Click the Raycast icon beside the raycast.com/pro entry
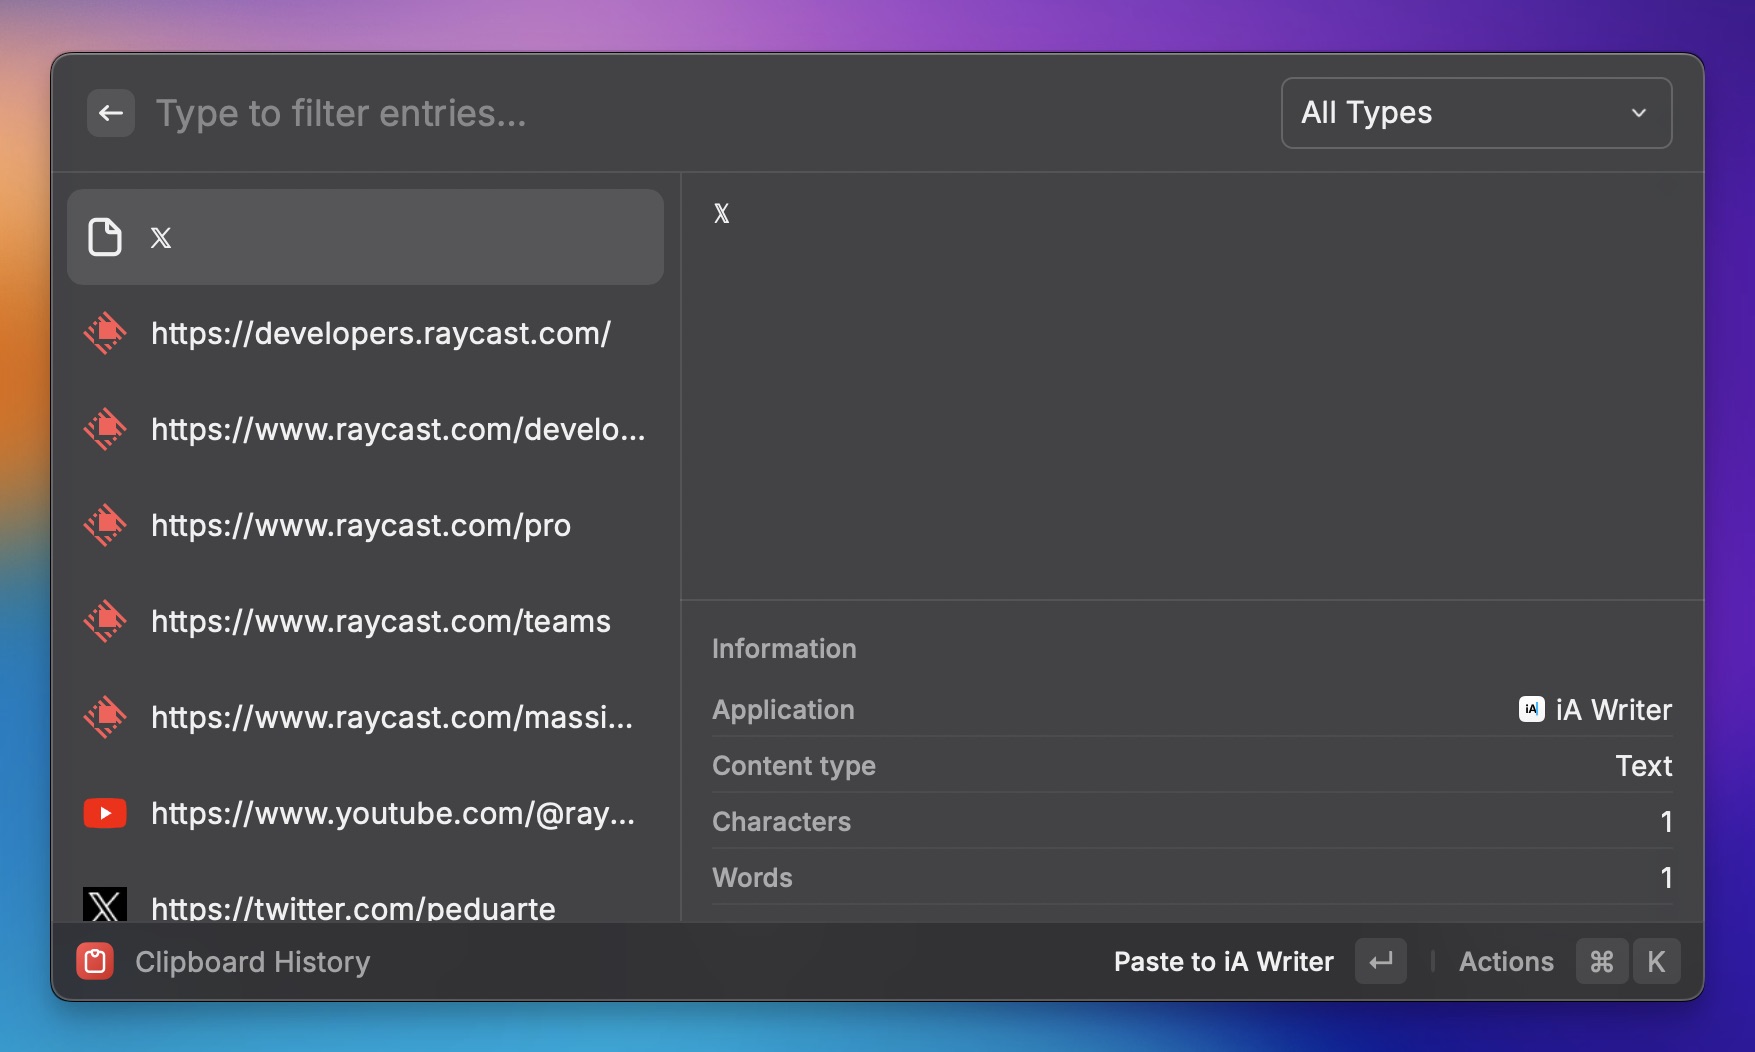 tap(105, 525)
